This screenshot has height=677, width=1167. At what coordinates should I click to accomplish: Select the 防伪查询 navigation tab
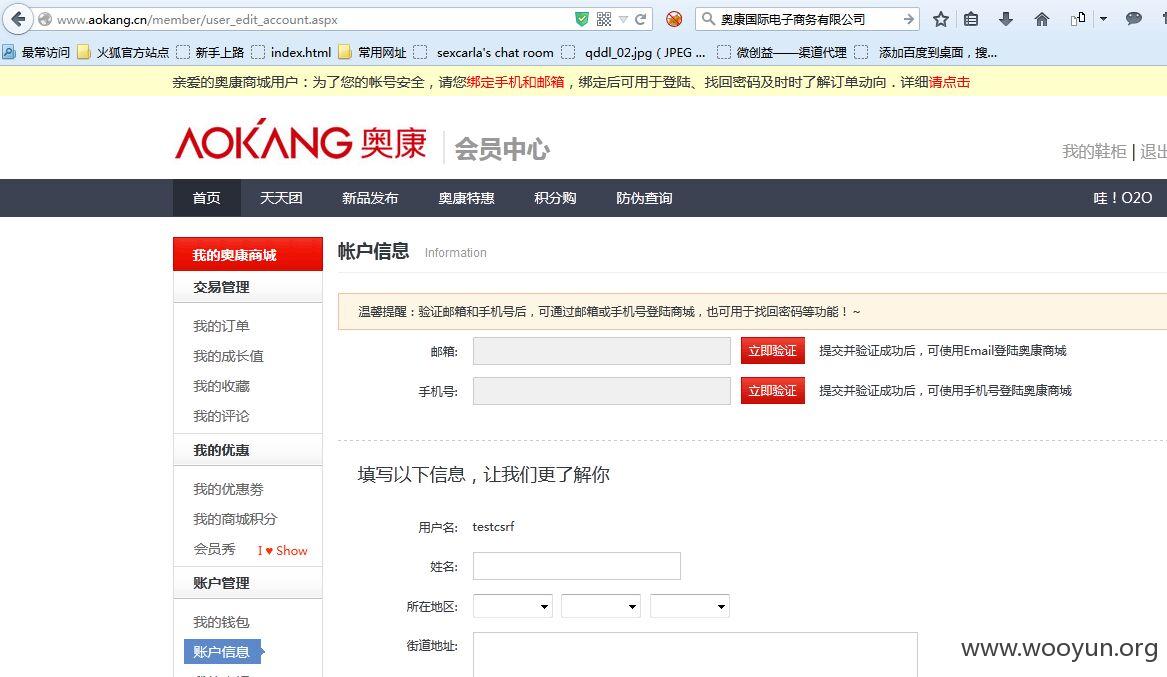[644, 198]
